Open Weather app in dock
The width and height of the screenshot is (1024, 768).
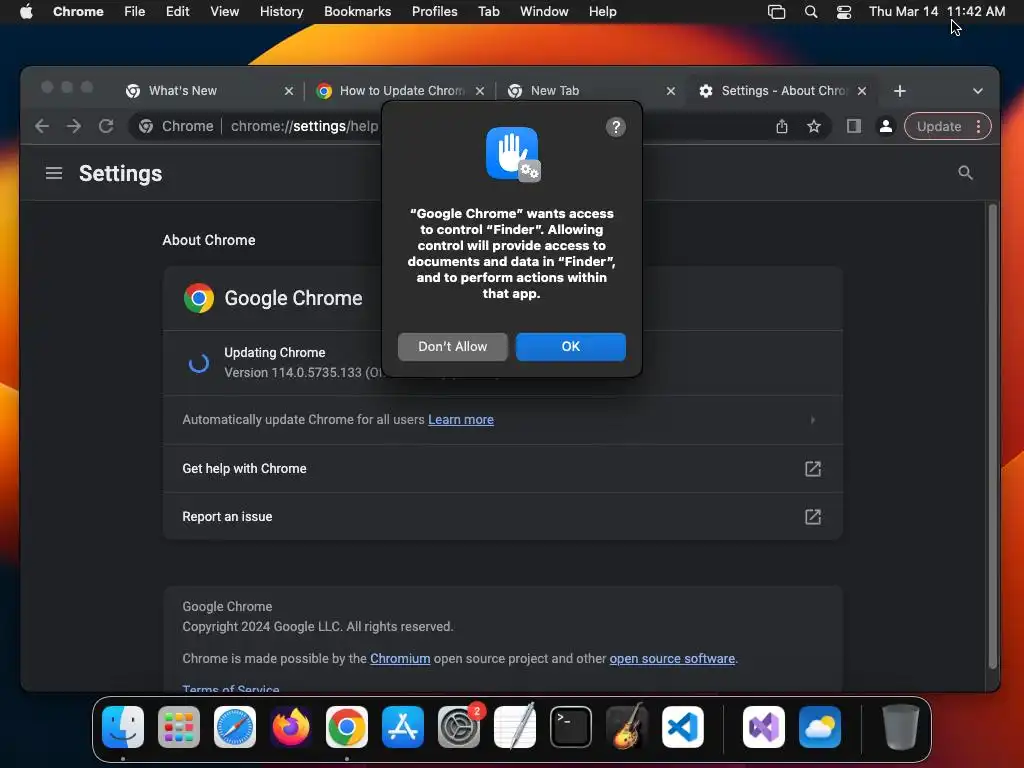pos(820,727)
